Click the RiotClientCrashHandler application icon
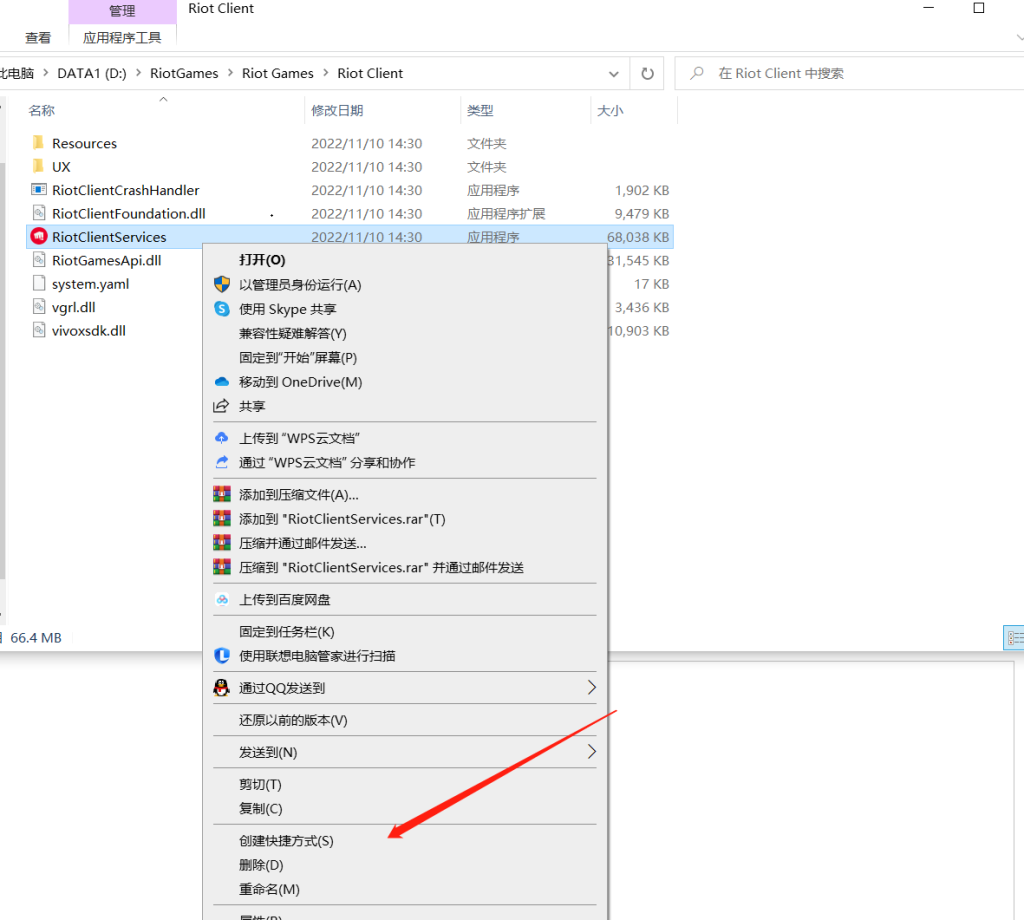The height and width of the screenshot is (920, 1024). [x=39, y=189]
